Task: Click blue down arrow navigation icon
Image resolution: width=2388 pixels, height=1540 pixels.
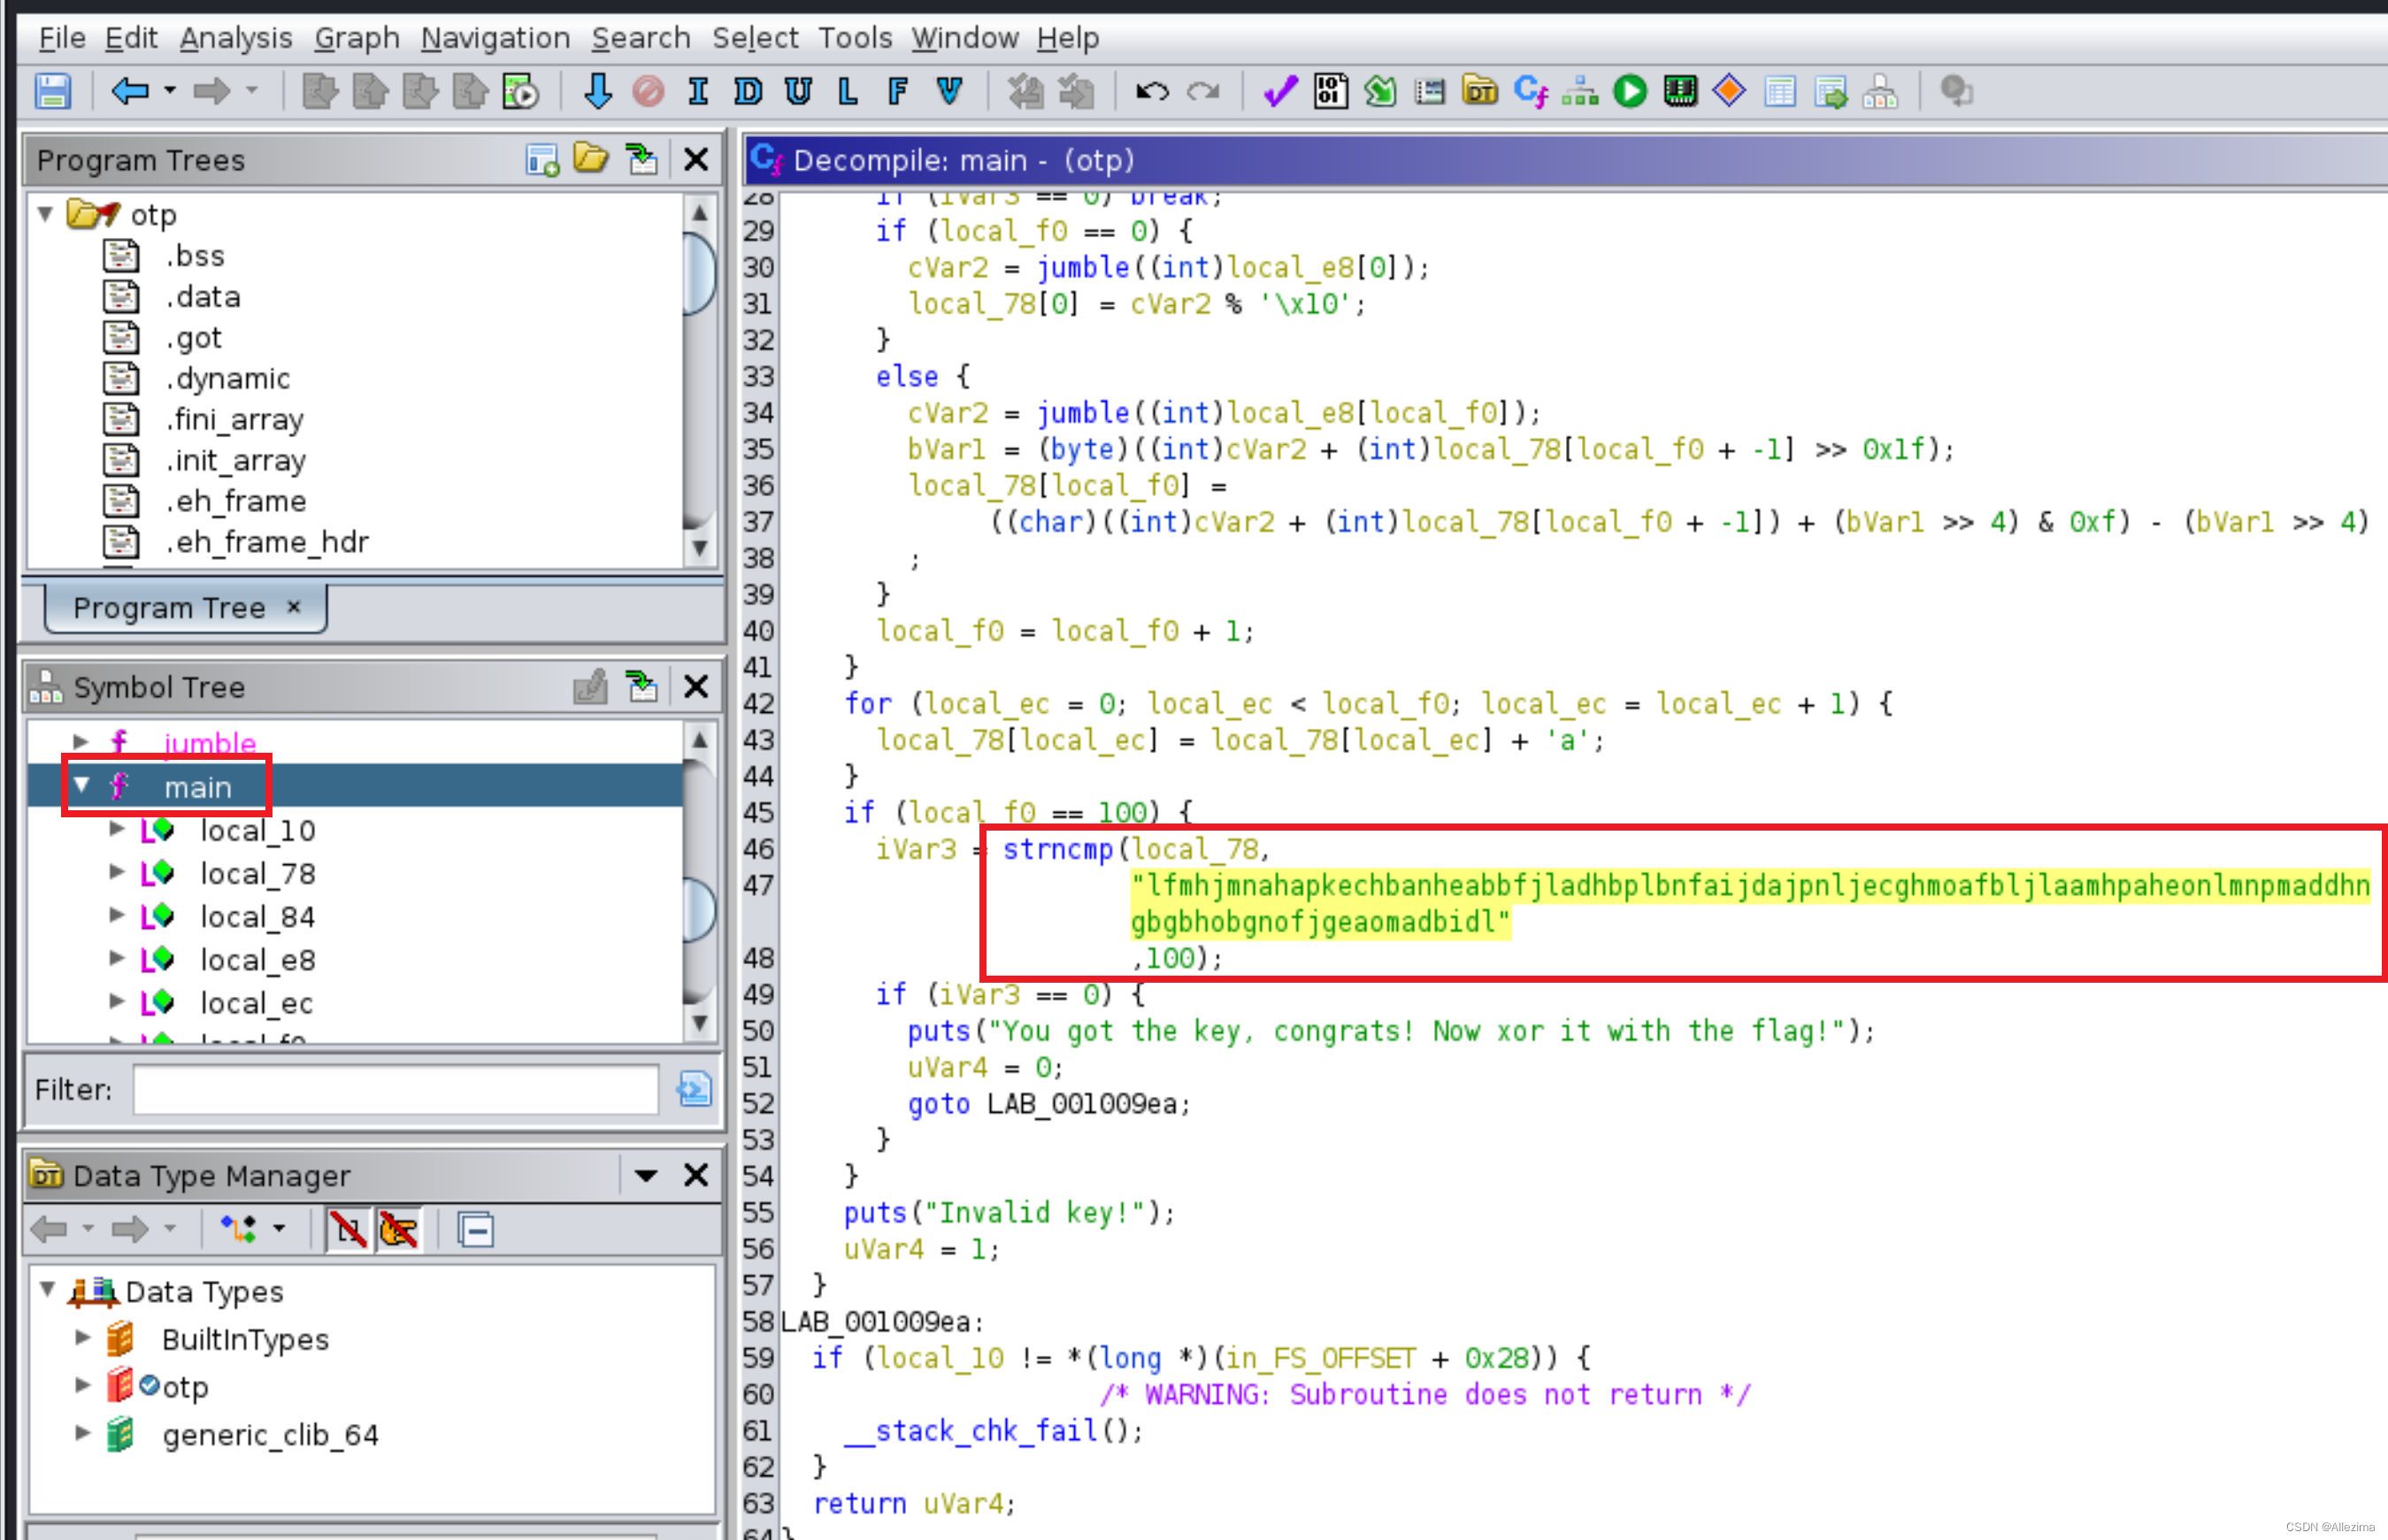Action: point(598,92)
